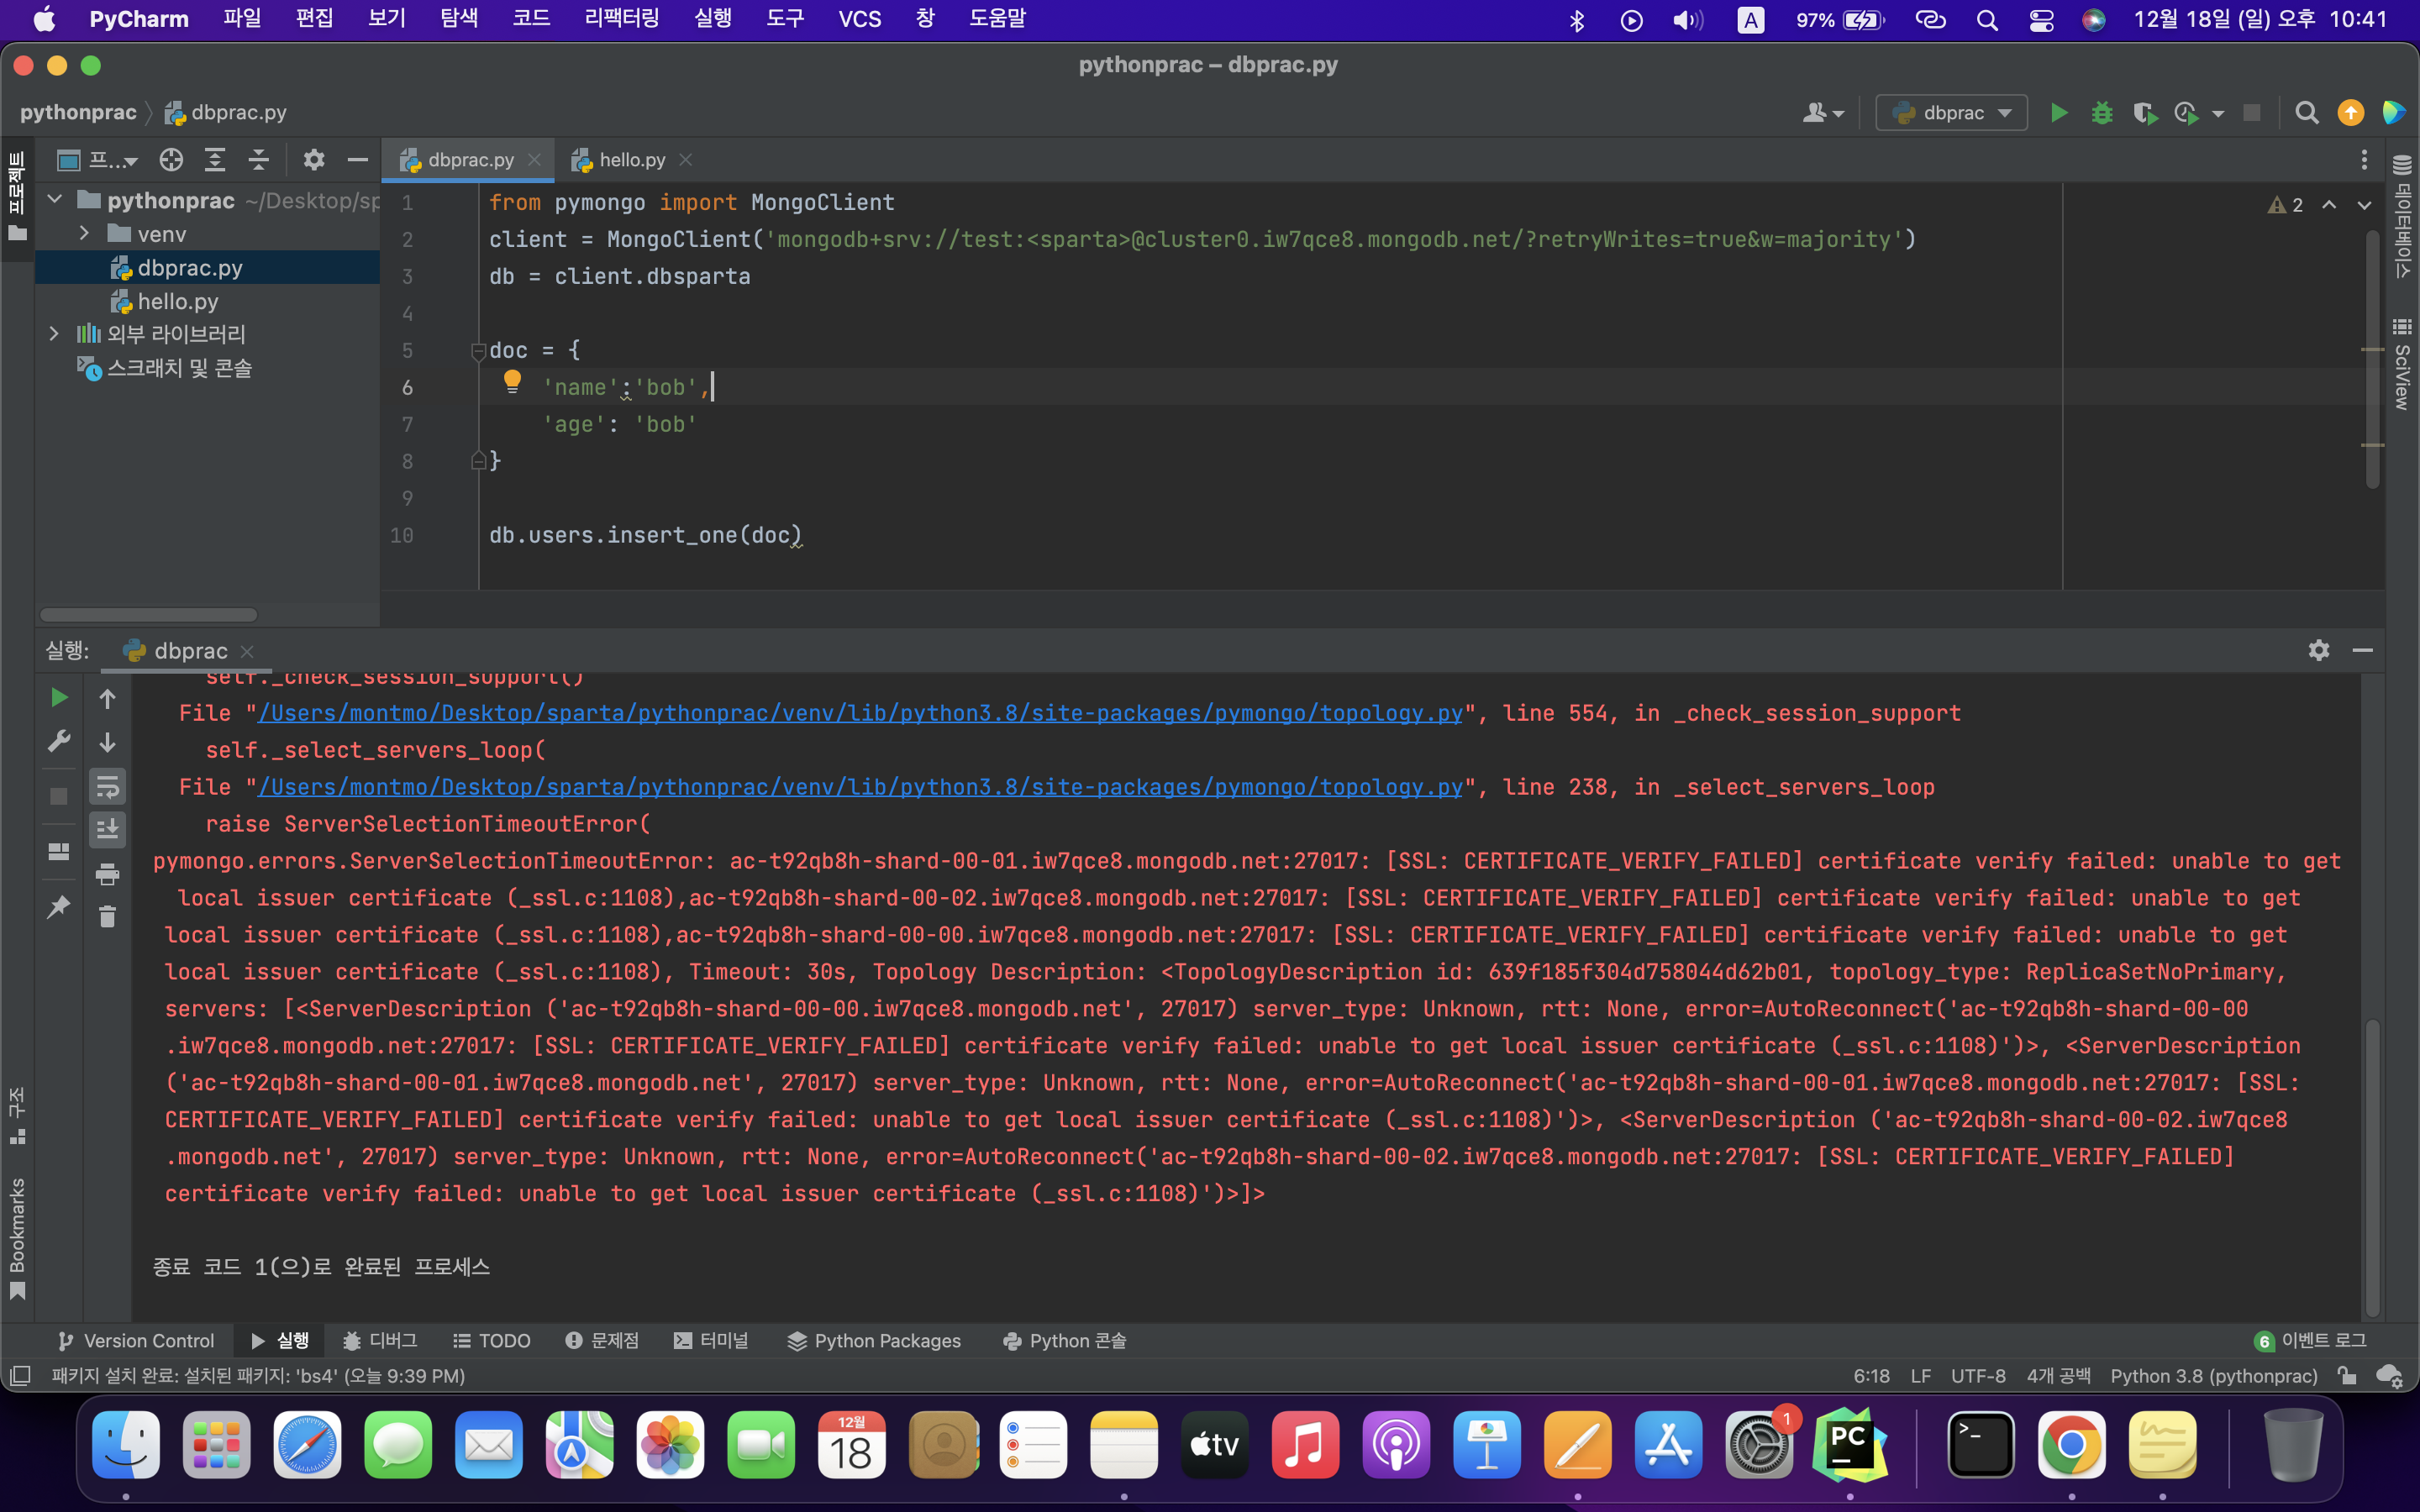Jump down the stack trace arrow
The height and width of the screenshot is (1512, 2420).
point(107,742)
